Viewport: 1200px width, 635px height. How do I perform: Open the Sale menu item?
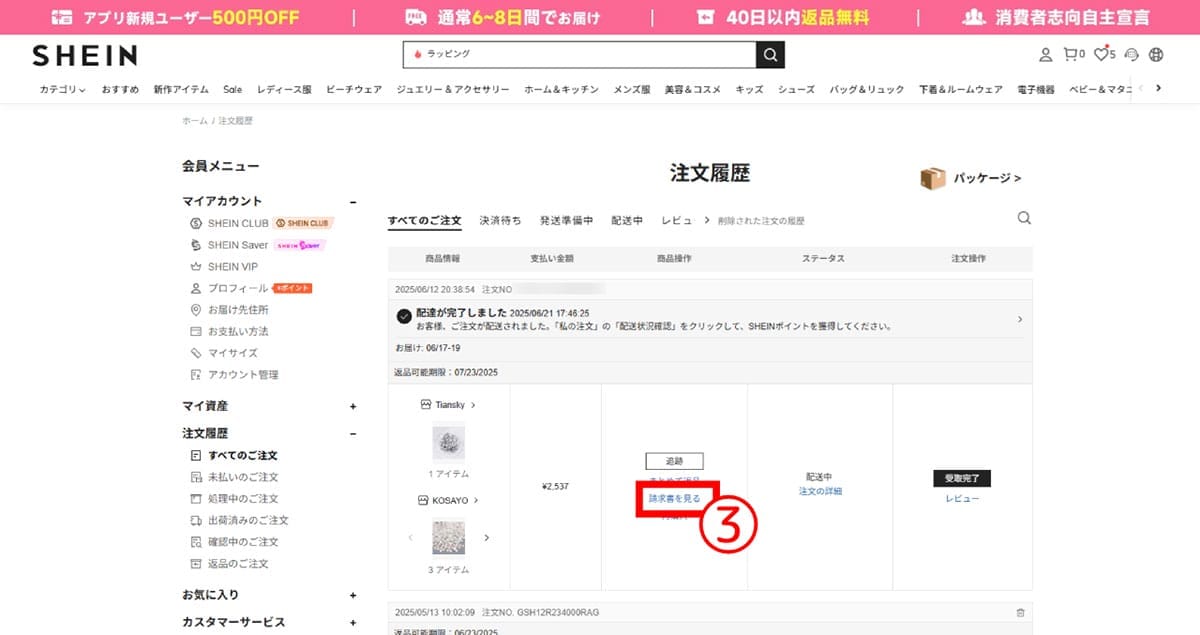pos(232,89)
